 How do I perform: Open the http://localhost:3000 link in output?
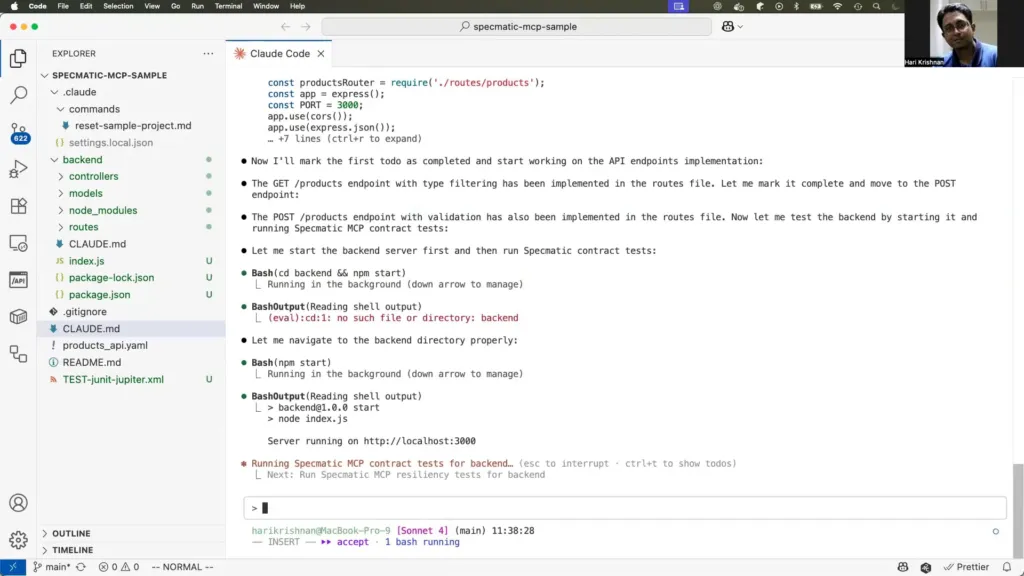point(421,440)
